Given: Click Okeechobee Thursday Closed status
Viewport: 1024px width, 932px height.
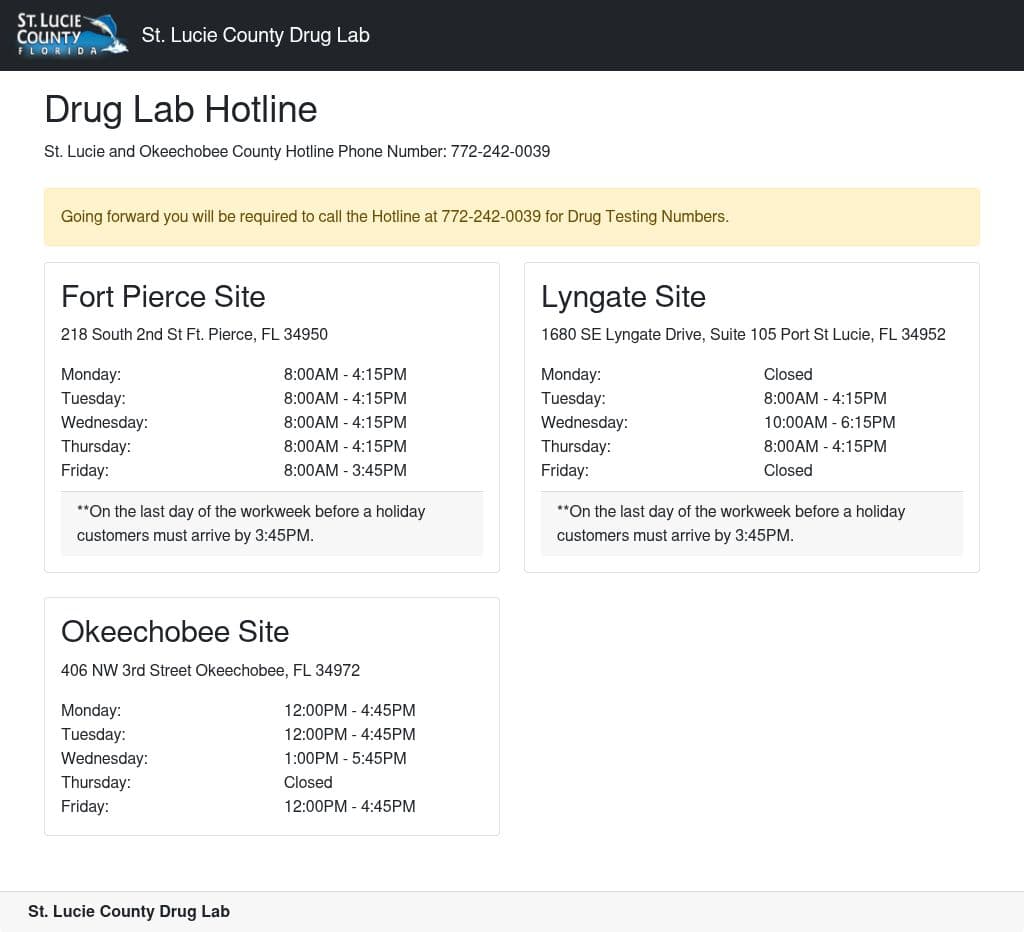Looking at the screenshot, I should [307, 782].
